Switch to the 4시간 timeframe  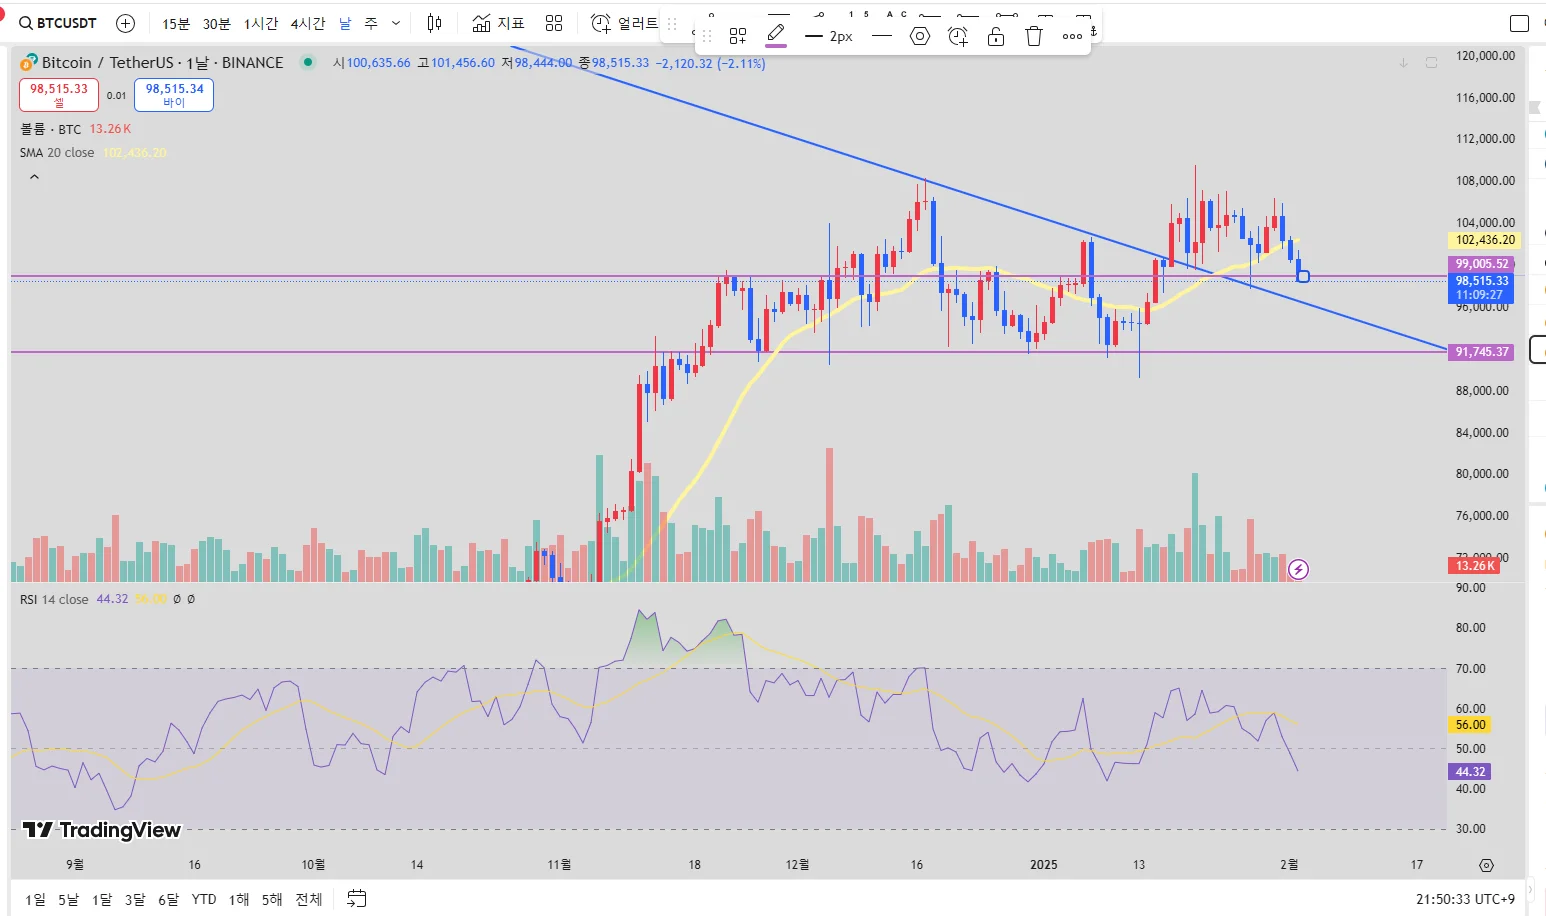click(x=308, y=23)
